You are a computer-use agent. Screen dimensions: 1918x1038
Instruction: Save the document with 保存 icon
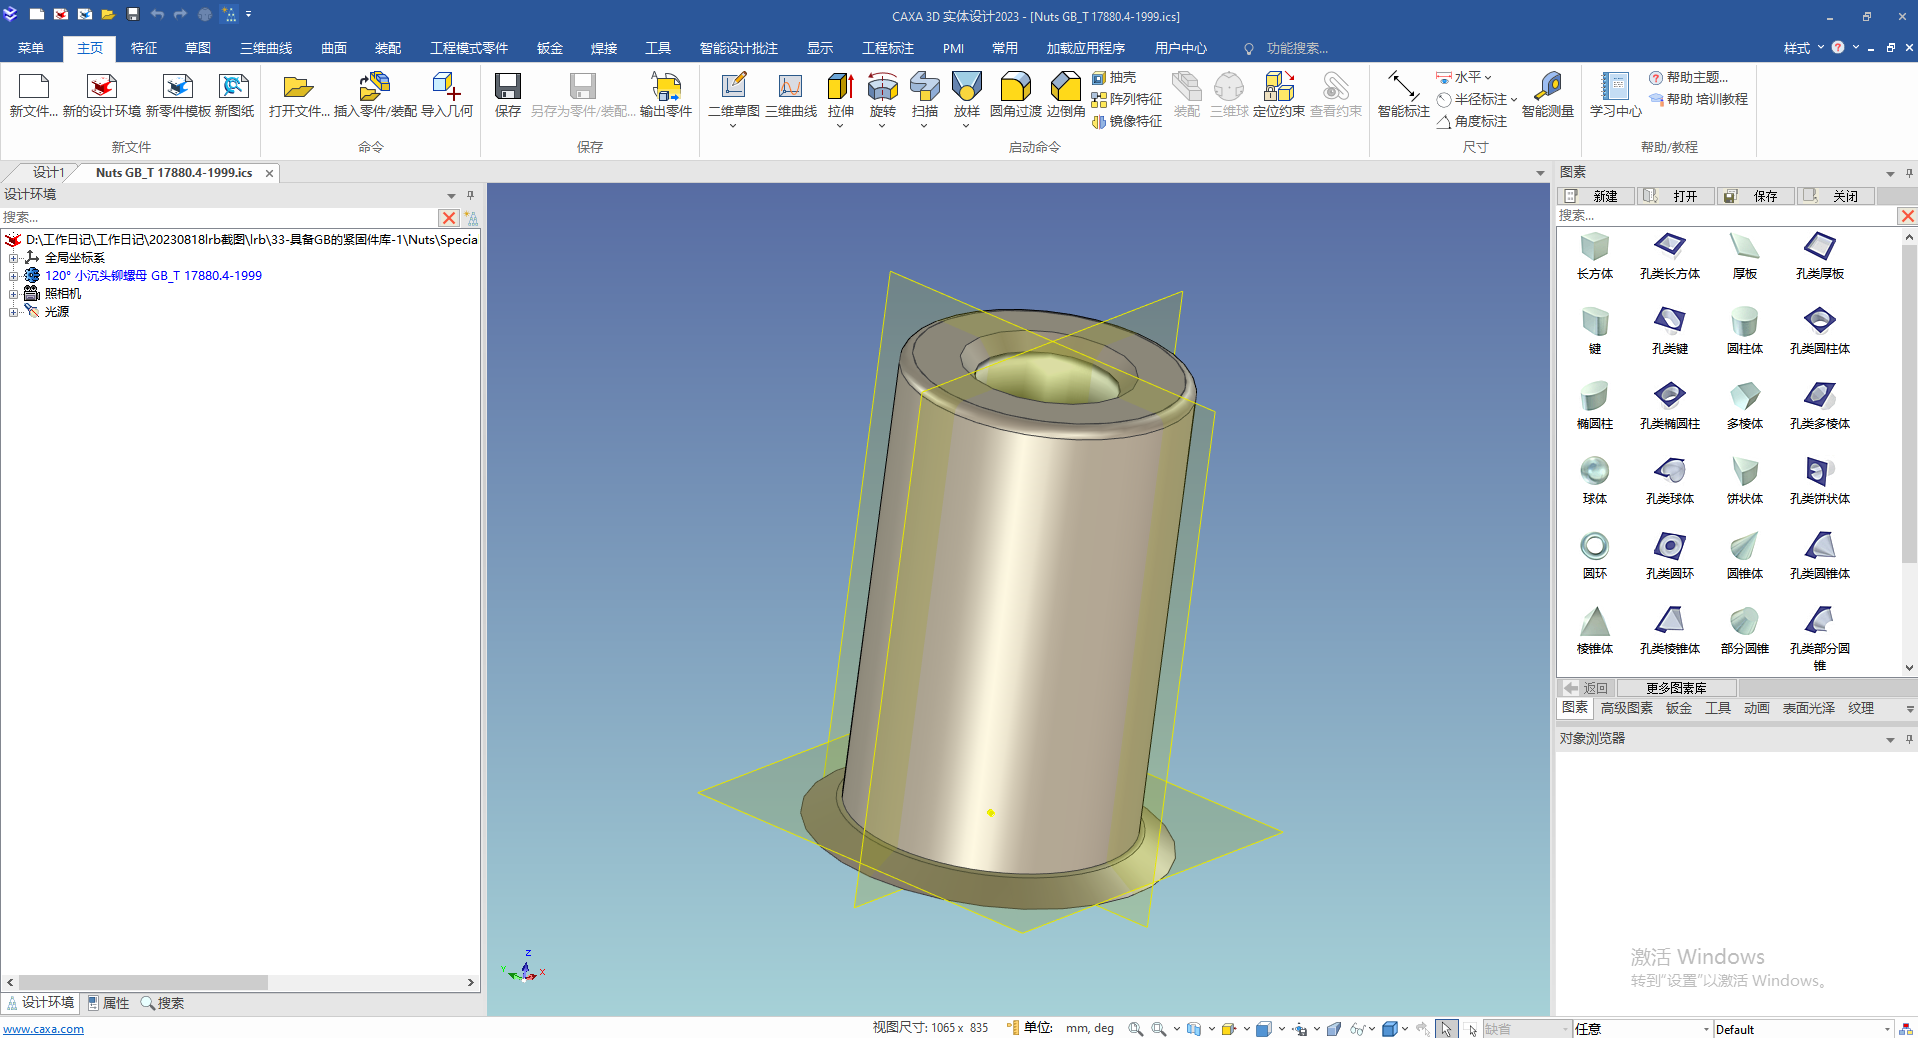pos(508,87)
